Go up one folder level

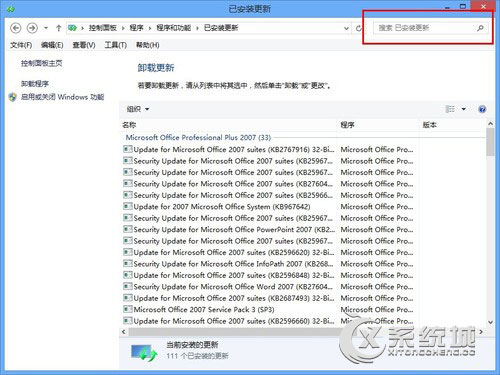click(x=59, y=28)
